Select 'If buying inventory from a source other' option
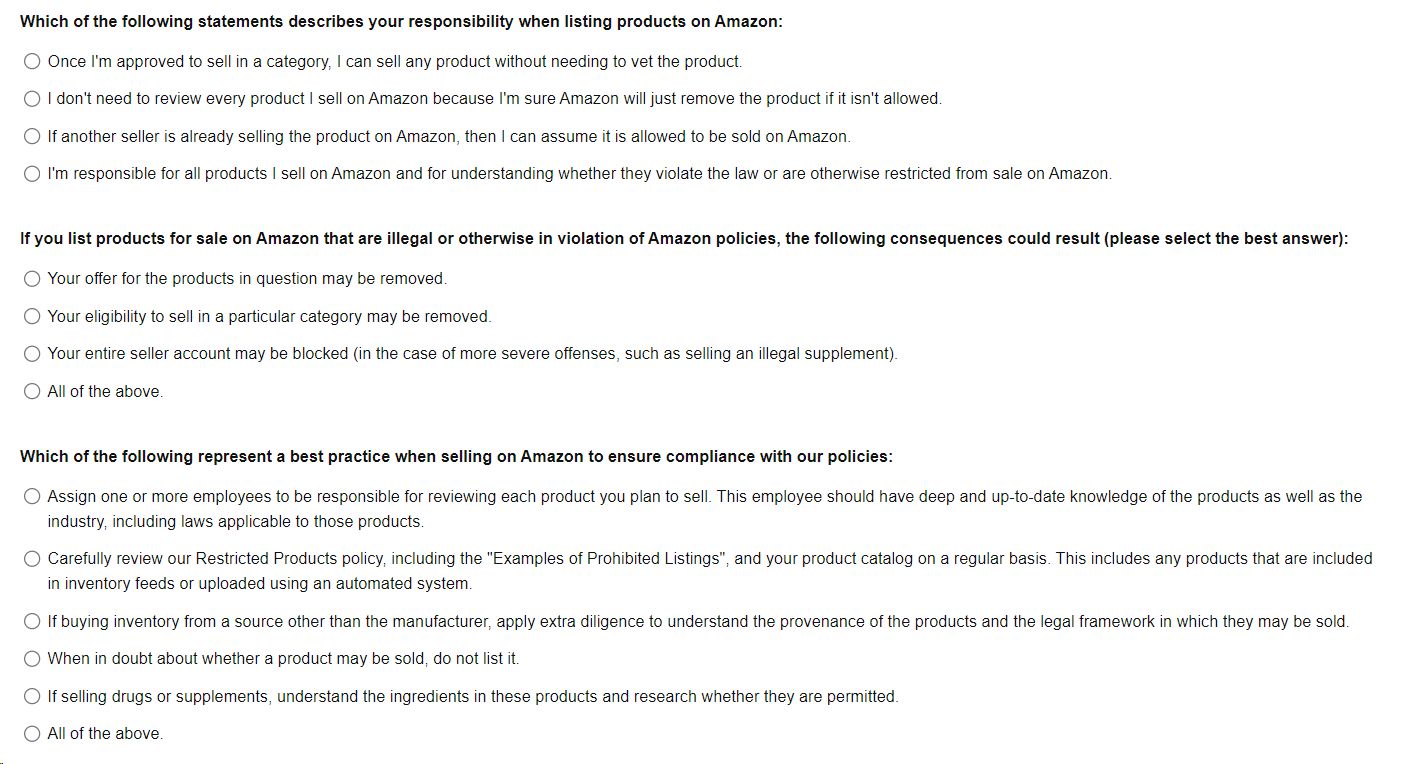Screen dimensions: 1405x764 click(32, 622)
